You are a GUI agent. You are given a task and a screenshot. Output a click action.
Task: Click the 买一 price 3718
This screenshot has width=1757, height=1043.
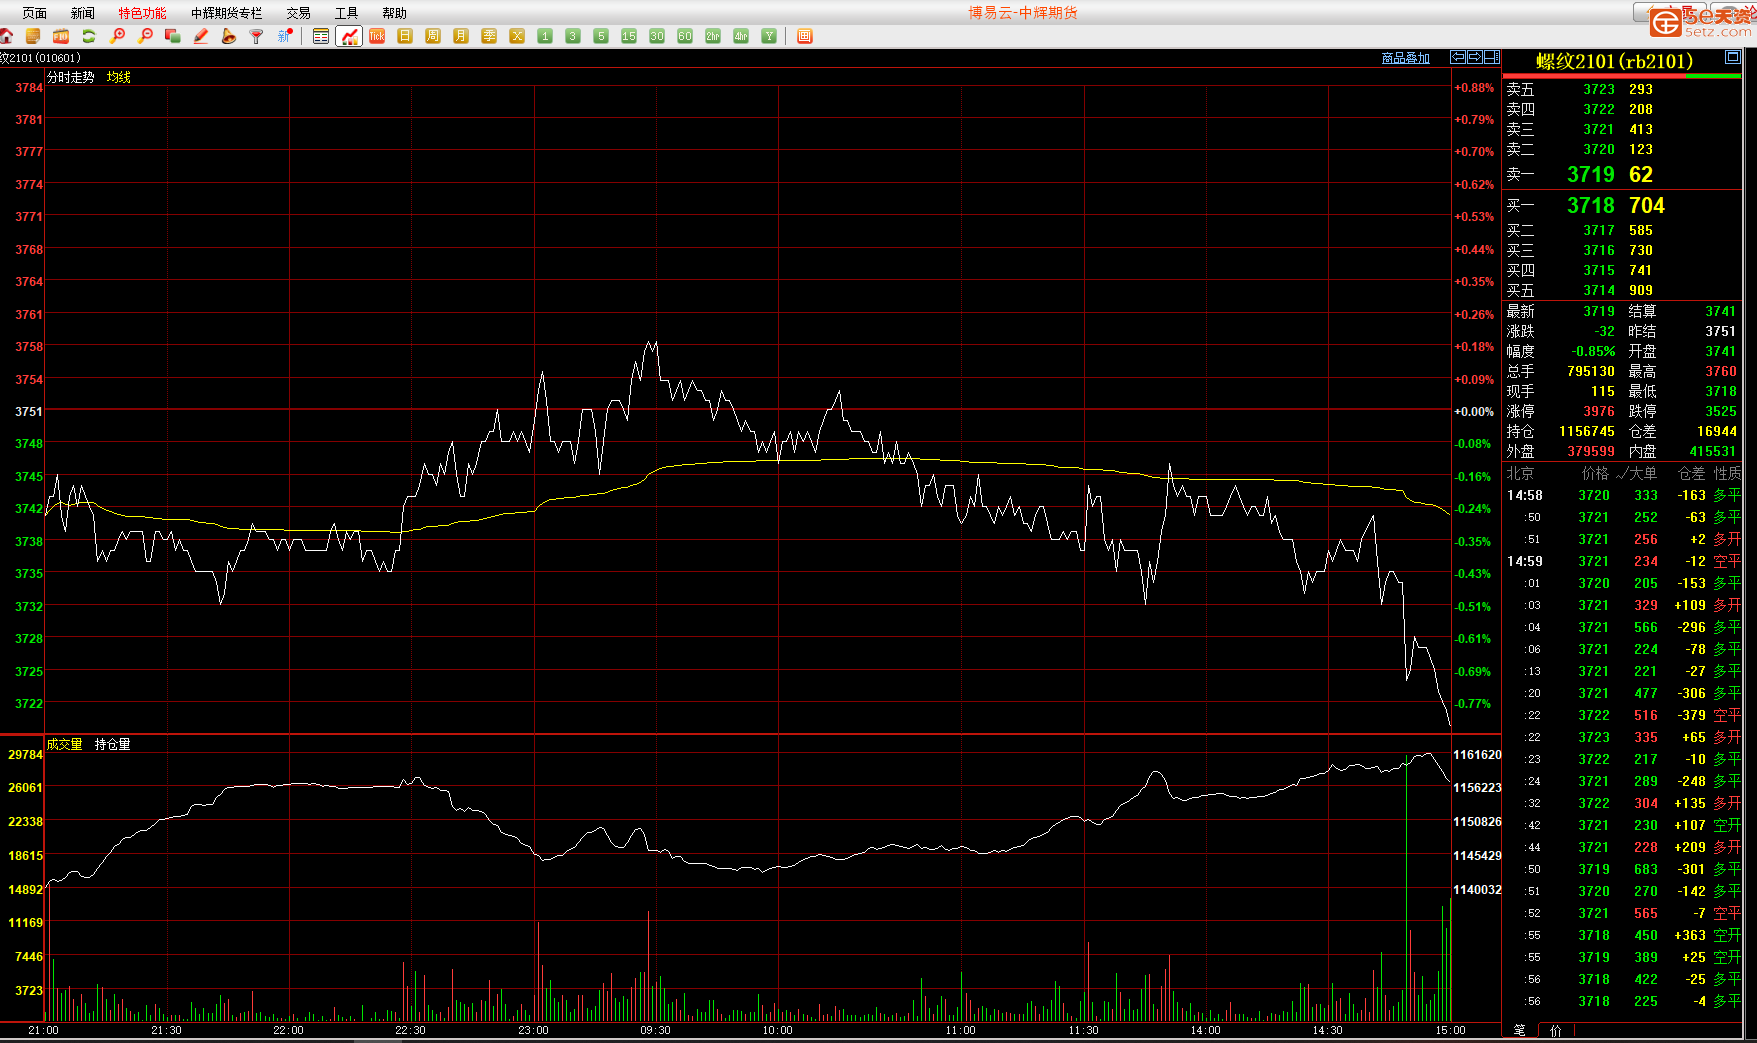click(x=1591, y=205)
